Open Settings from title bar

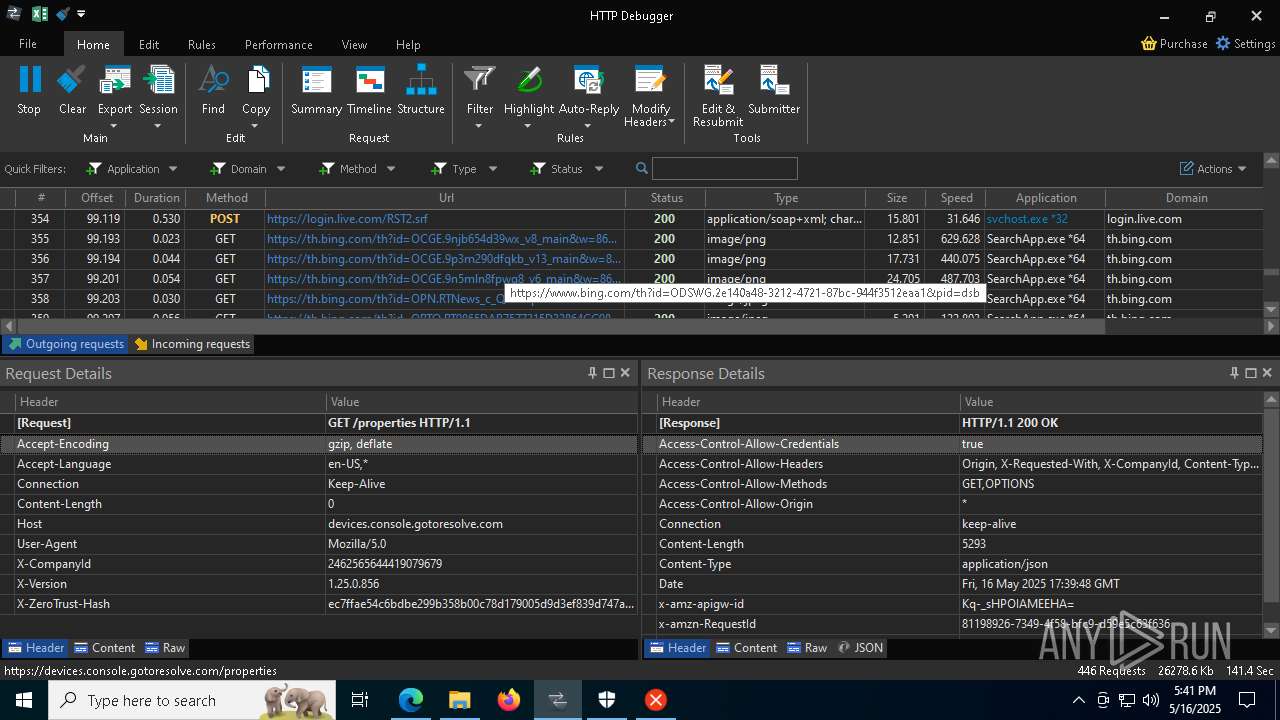[1245, 44]
